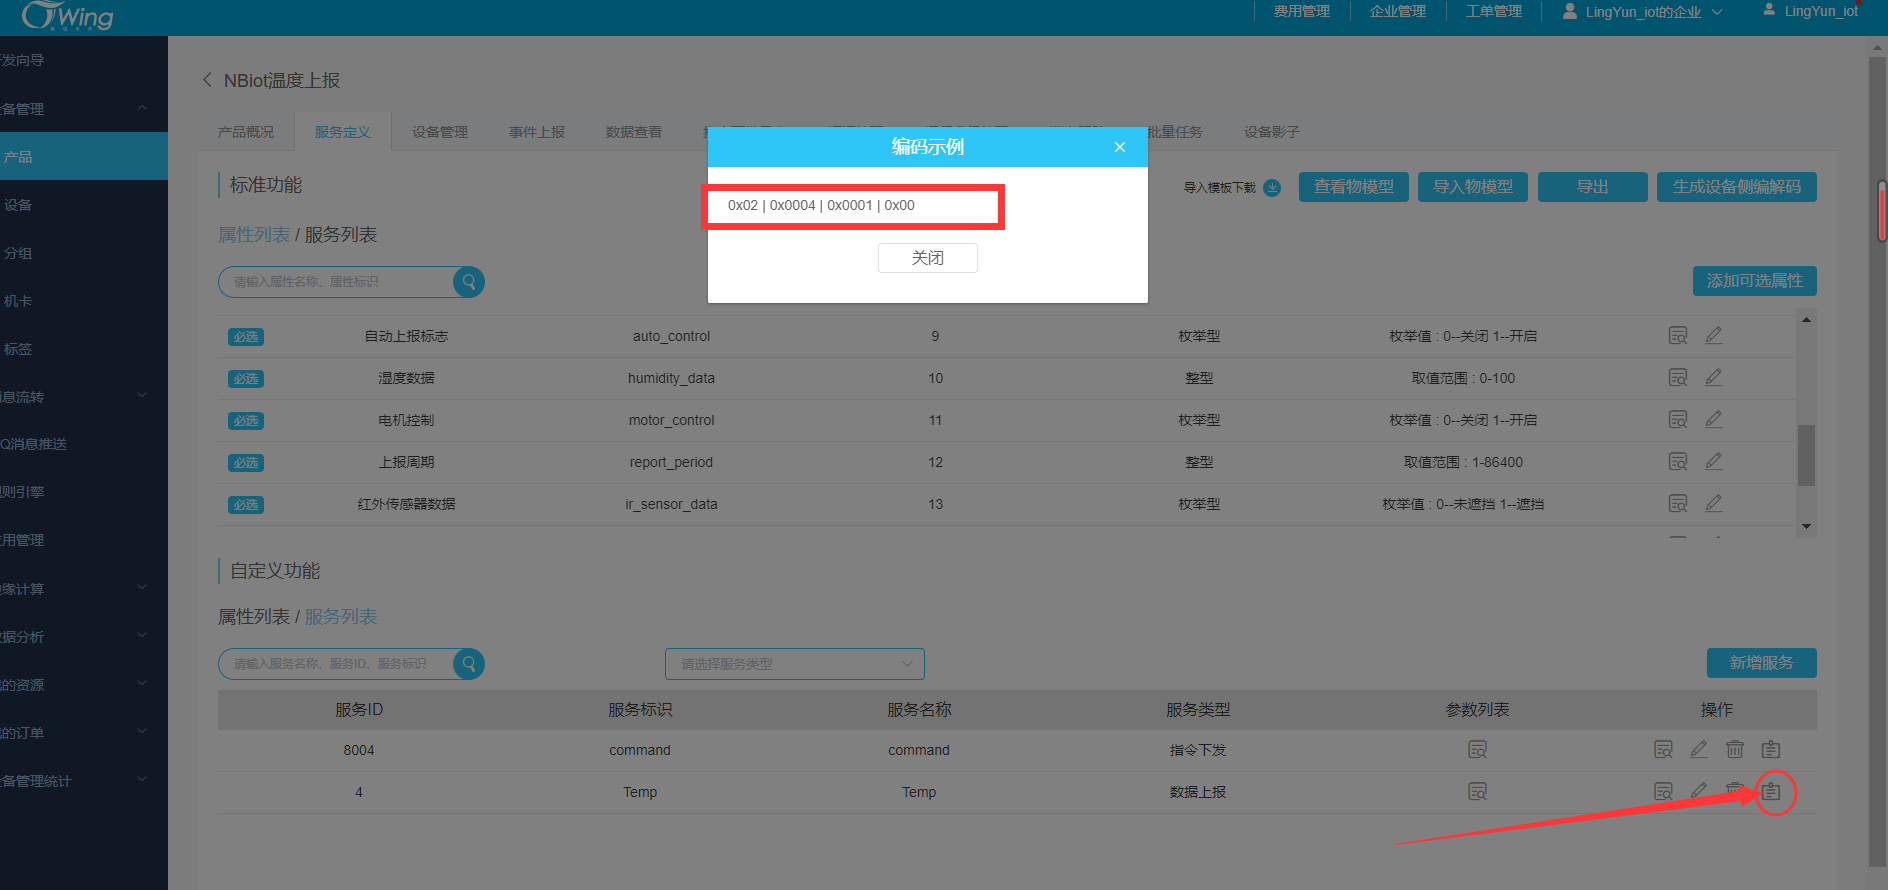
Task: Click the search icon in the service search box
Action: point(469,664)
